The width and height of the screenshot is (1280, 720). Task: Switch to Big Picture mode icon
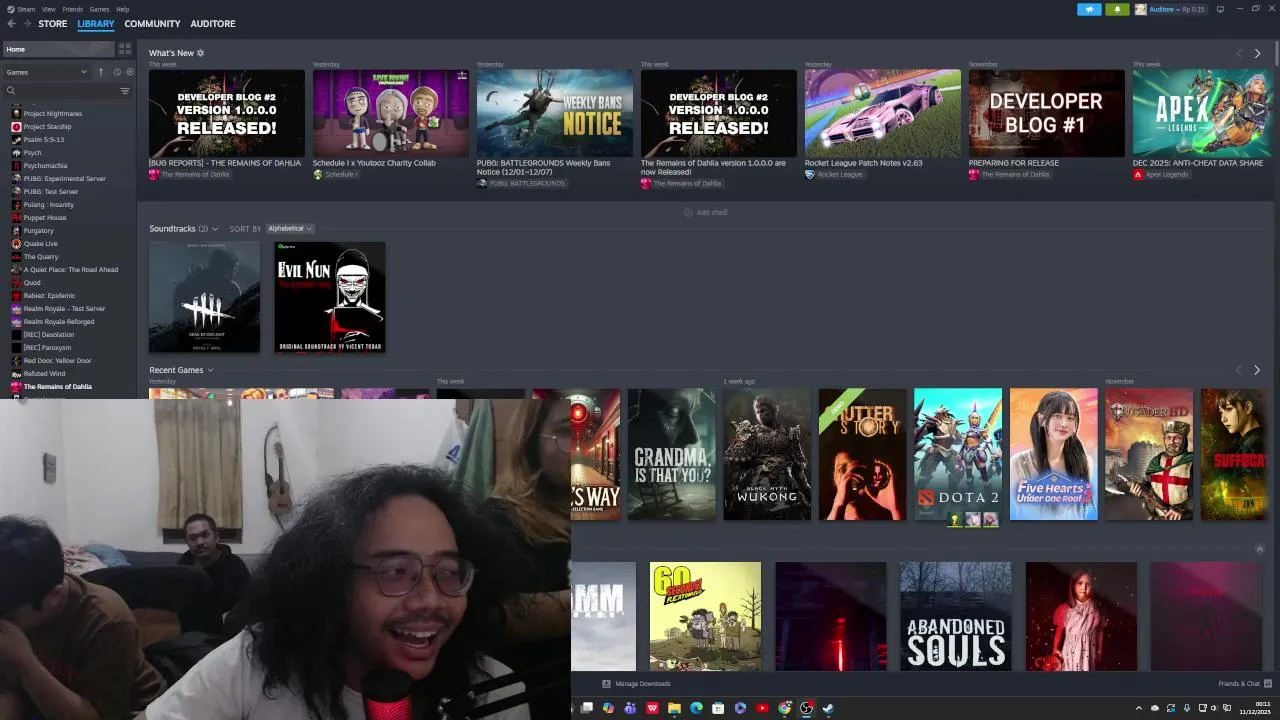click(x=1221, y=9)
